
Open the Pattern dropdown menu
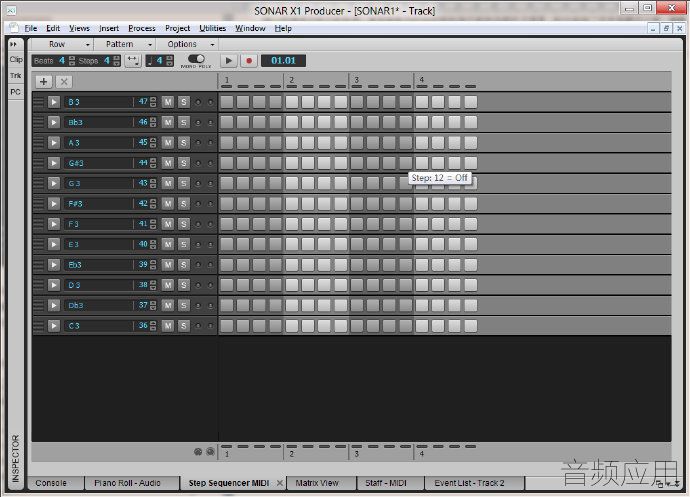click(125, 44)
